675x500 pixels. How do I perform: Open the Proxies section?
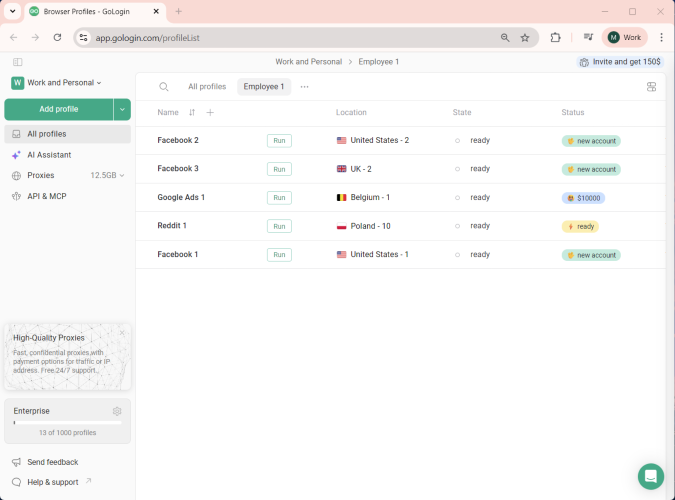pos(41,175)
